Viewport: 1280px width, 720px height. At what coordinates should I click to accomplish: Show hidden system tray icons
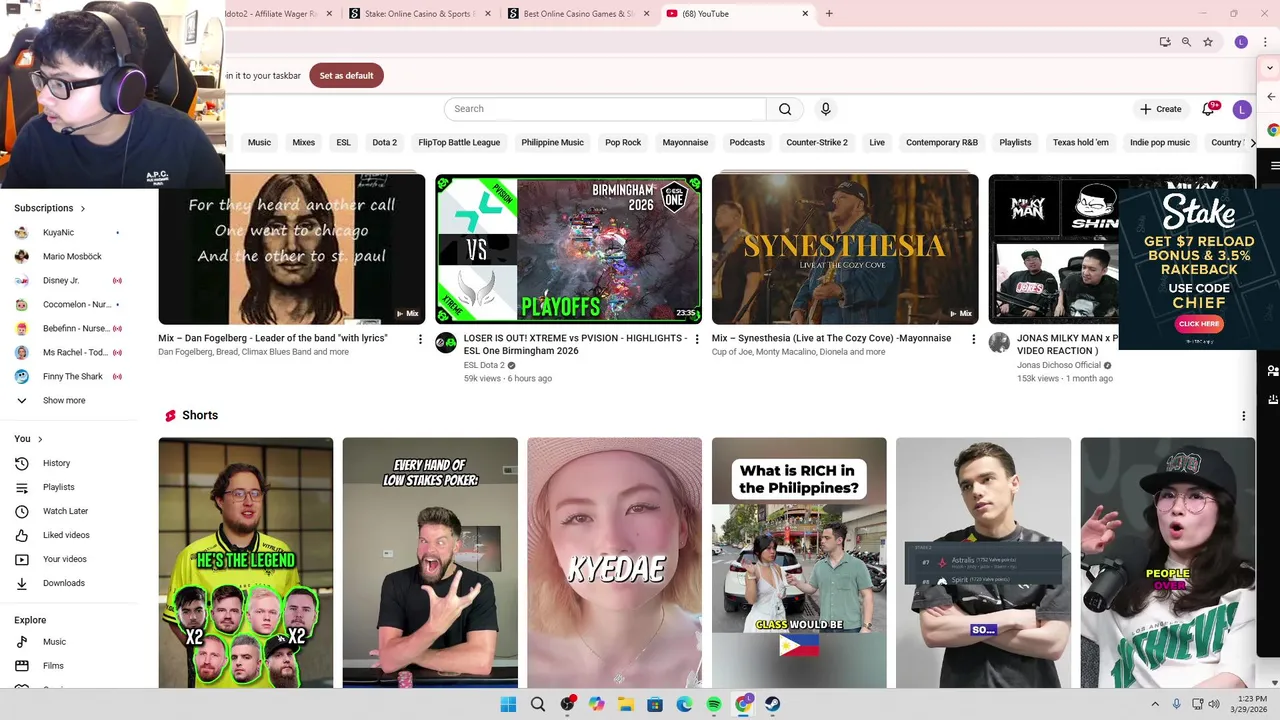[1155, 704]
